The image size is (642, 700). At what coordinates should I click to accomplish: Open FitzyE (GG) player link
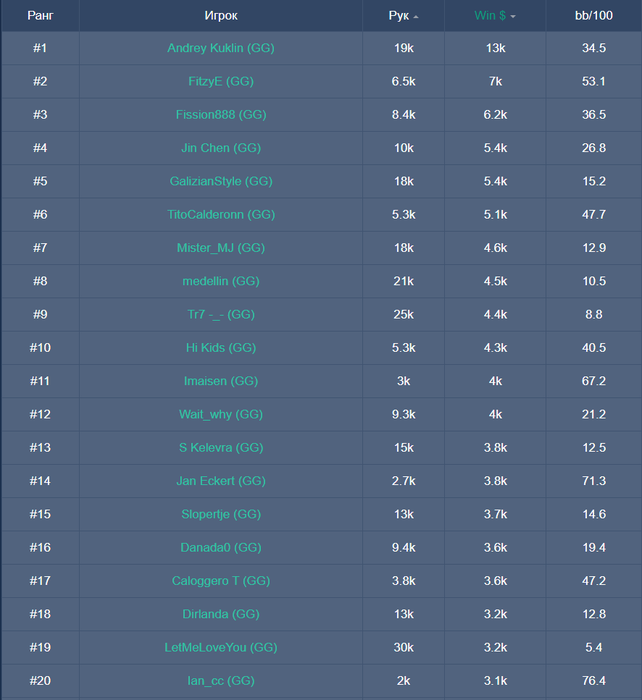coord(221,81)
